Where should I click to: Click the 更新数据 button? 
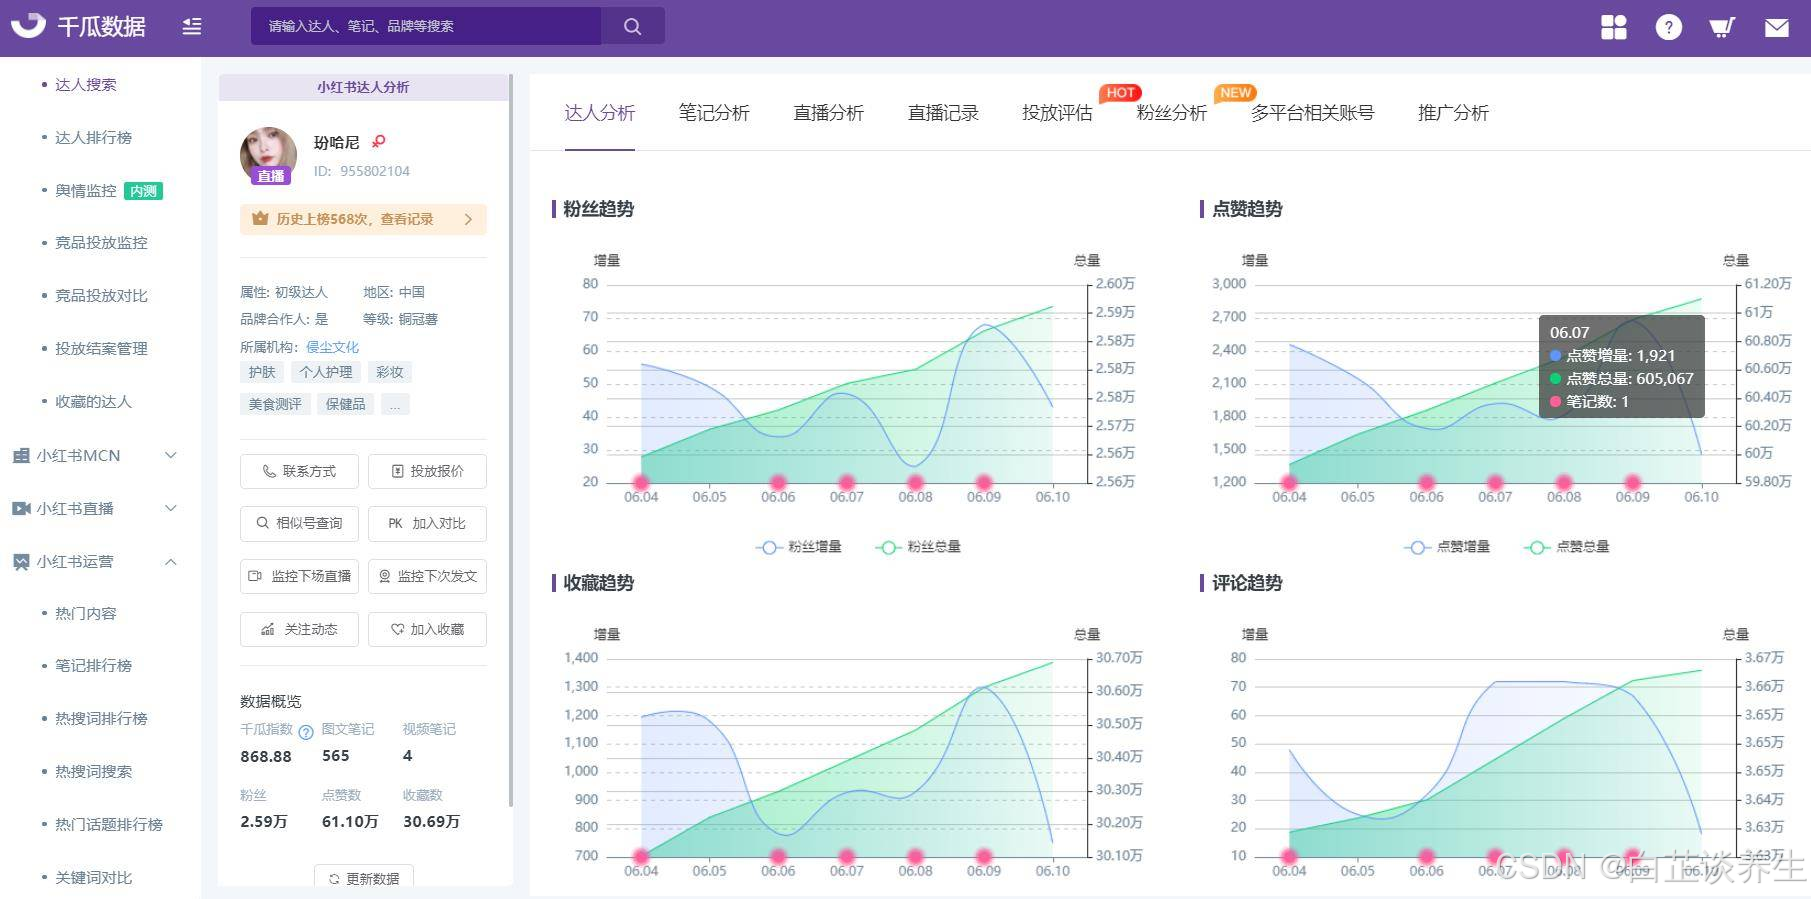click(364, 878)
